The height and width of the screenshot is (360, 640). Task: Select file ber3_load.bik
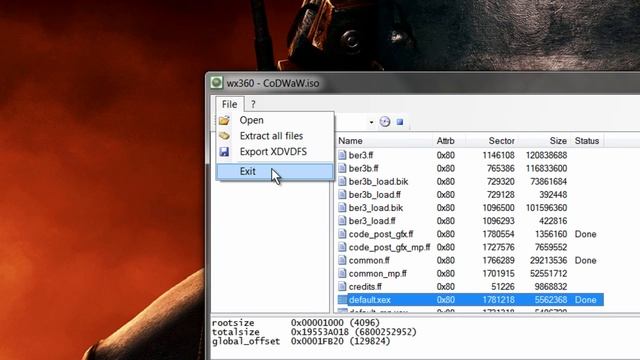pos(376,208)
